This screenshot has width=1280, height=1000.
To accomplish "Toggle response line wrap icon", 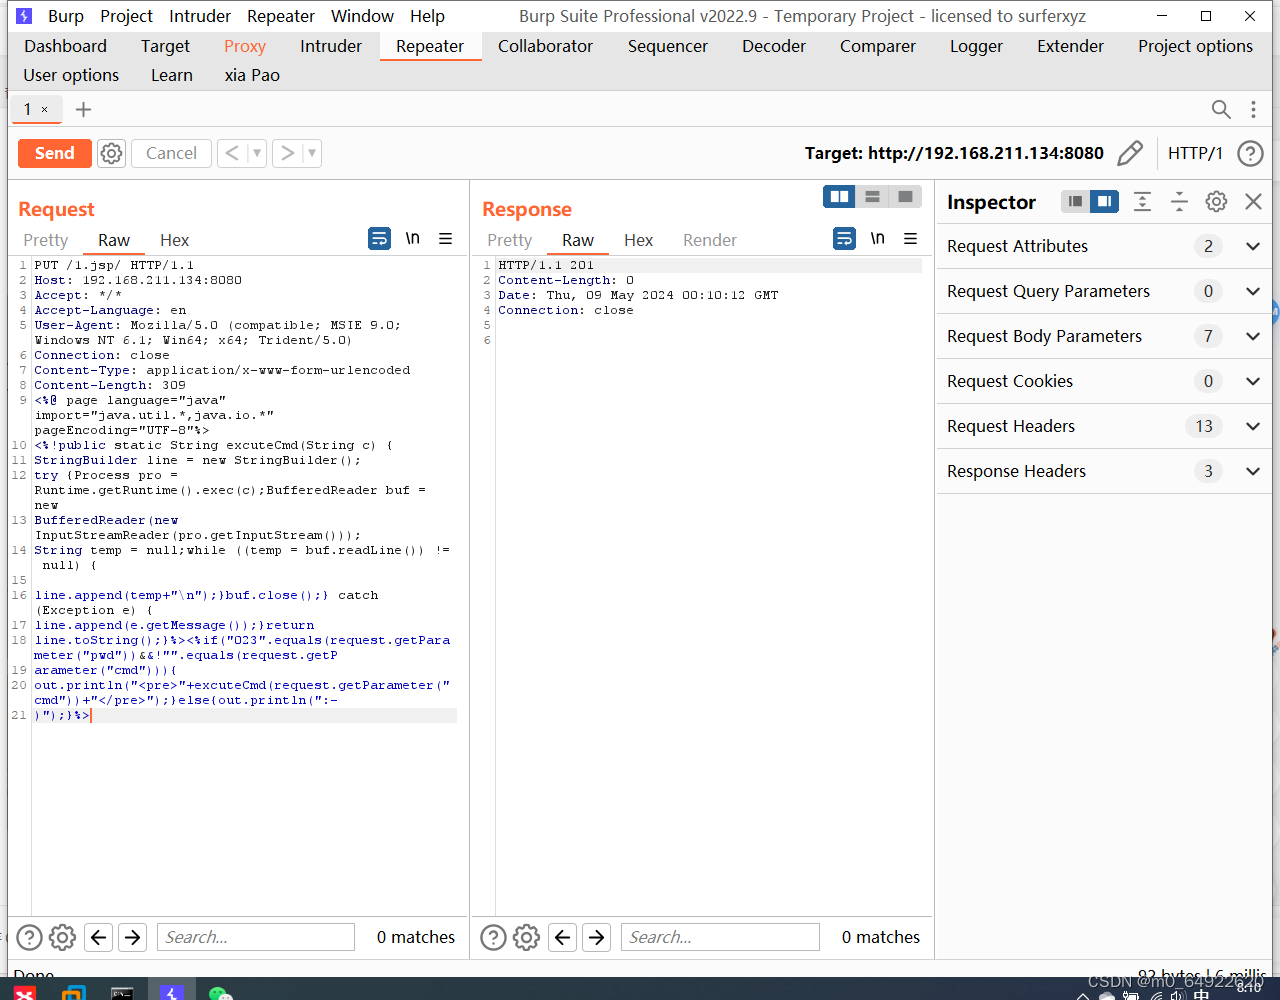I will coord(844,239).
